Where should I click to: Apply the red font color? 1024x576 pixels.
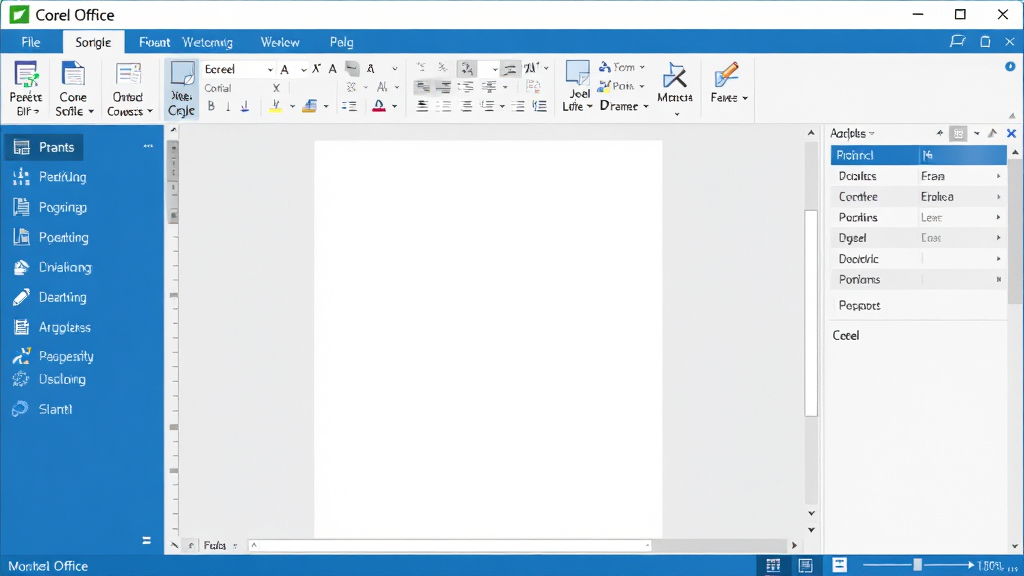tap(379, 106)
